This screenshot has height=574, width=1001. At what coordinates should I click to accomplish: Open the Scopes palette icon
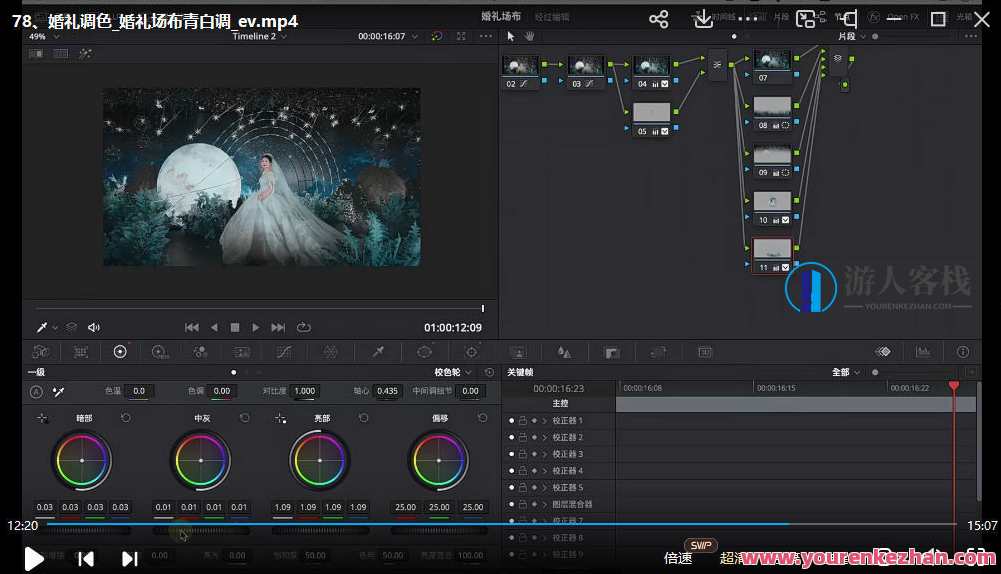click(x=923, y=352)
